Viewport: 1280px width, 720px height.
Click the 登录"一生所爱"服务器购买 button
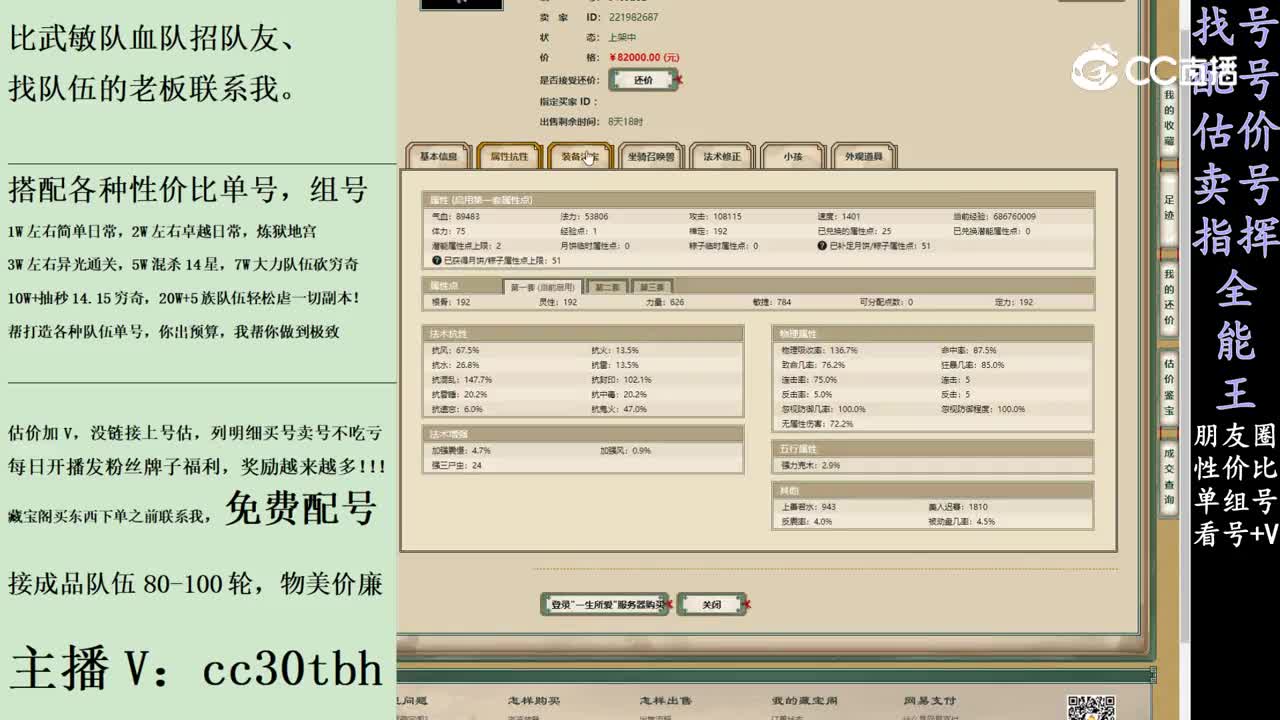(x=606, y=604)
